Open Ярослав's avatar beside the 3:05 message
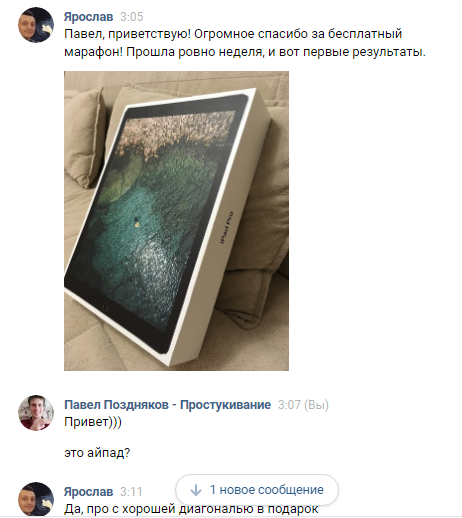The height and width of the screenshot is (518, 462). pos(36,25)
